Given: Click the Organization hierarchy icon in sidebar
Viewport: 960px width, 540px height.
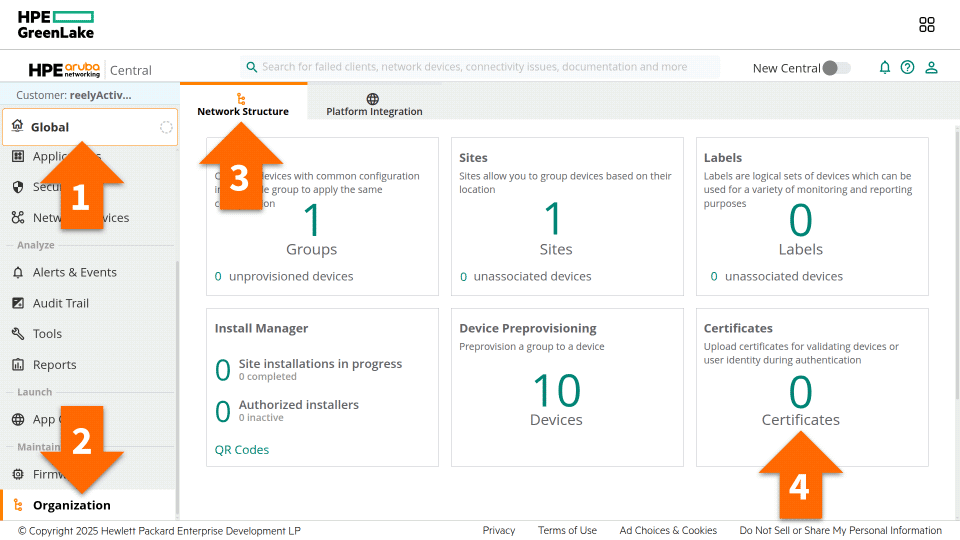Looking at the screenshot, I should pyautogui.click(x=18, y=505).
